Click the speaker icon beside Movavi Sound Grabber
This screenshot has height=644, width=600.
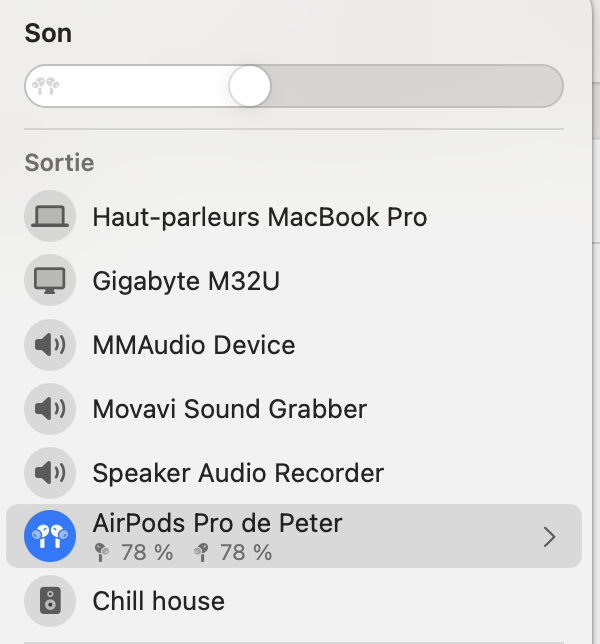pos(50,409)
